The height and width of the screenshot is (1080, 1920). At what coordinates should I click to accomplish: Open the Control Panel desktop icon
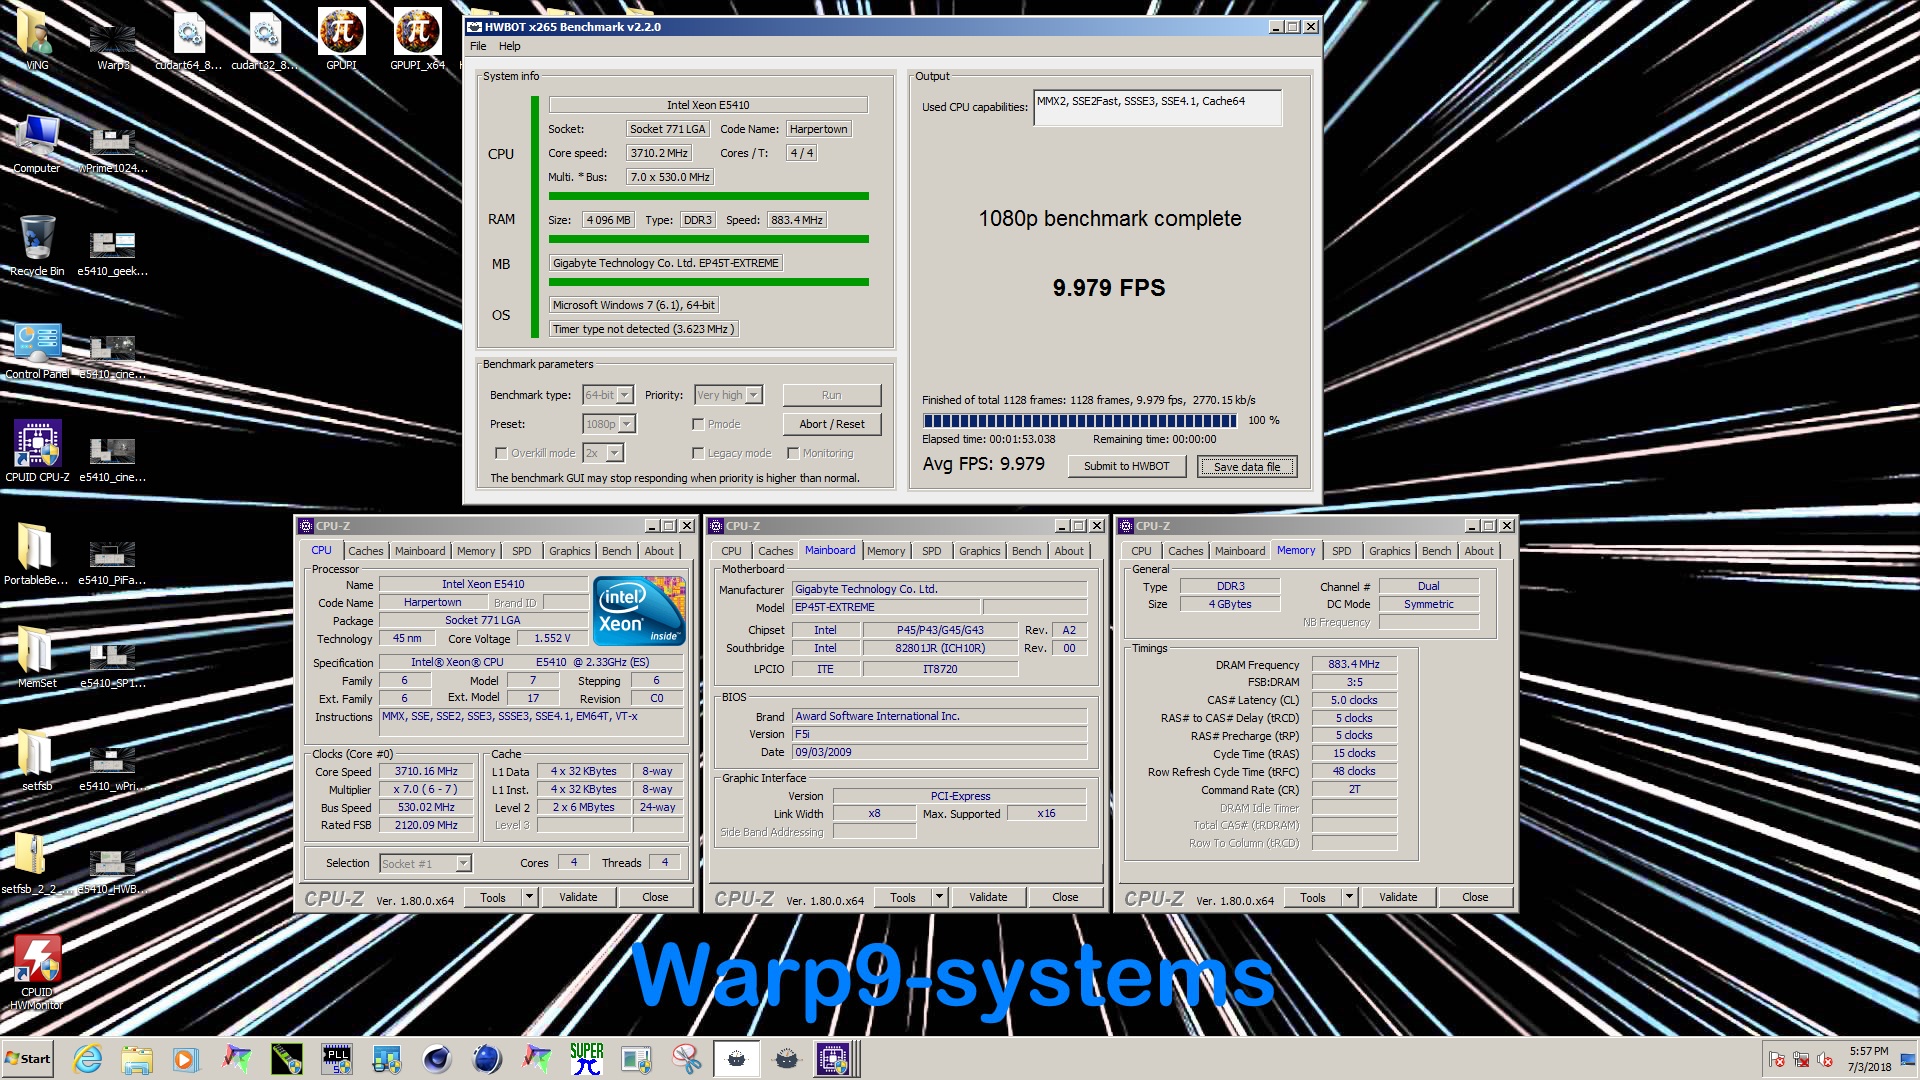(x=37, y=350)
